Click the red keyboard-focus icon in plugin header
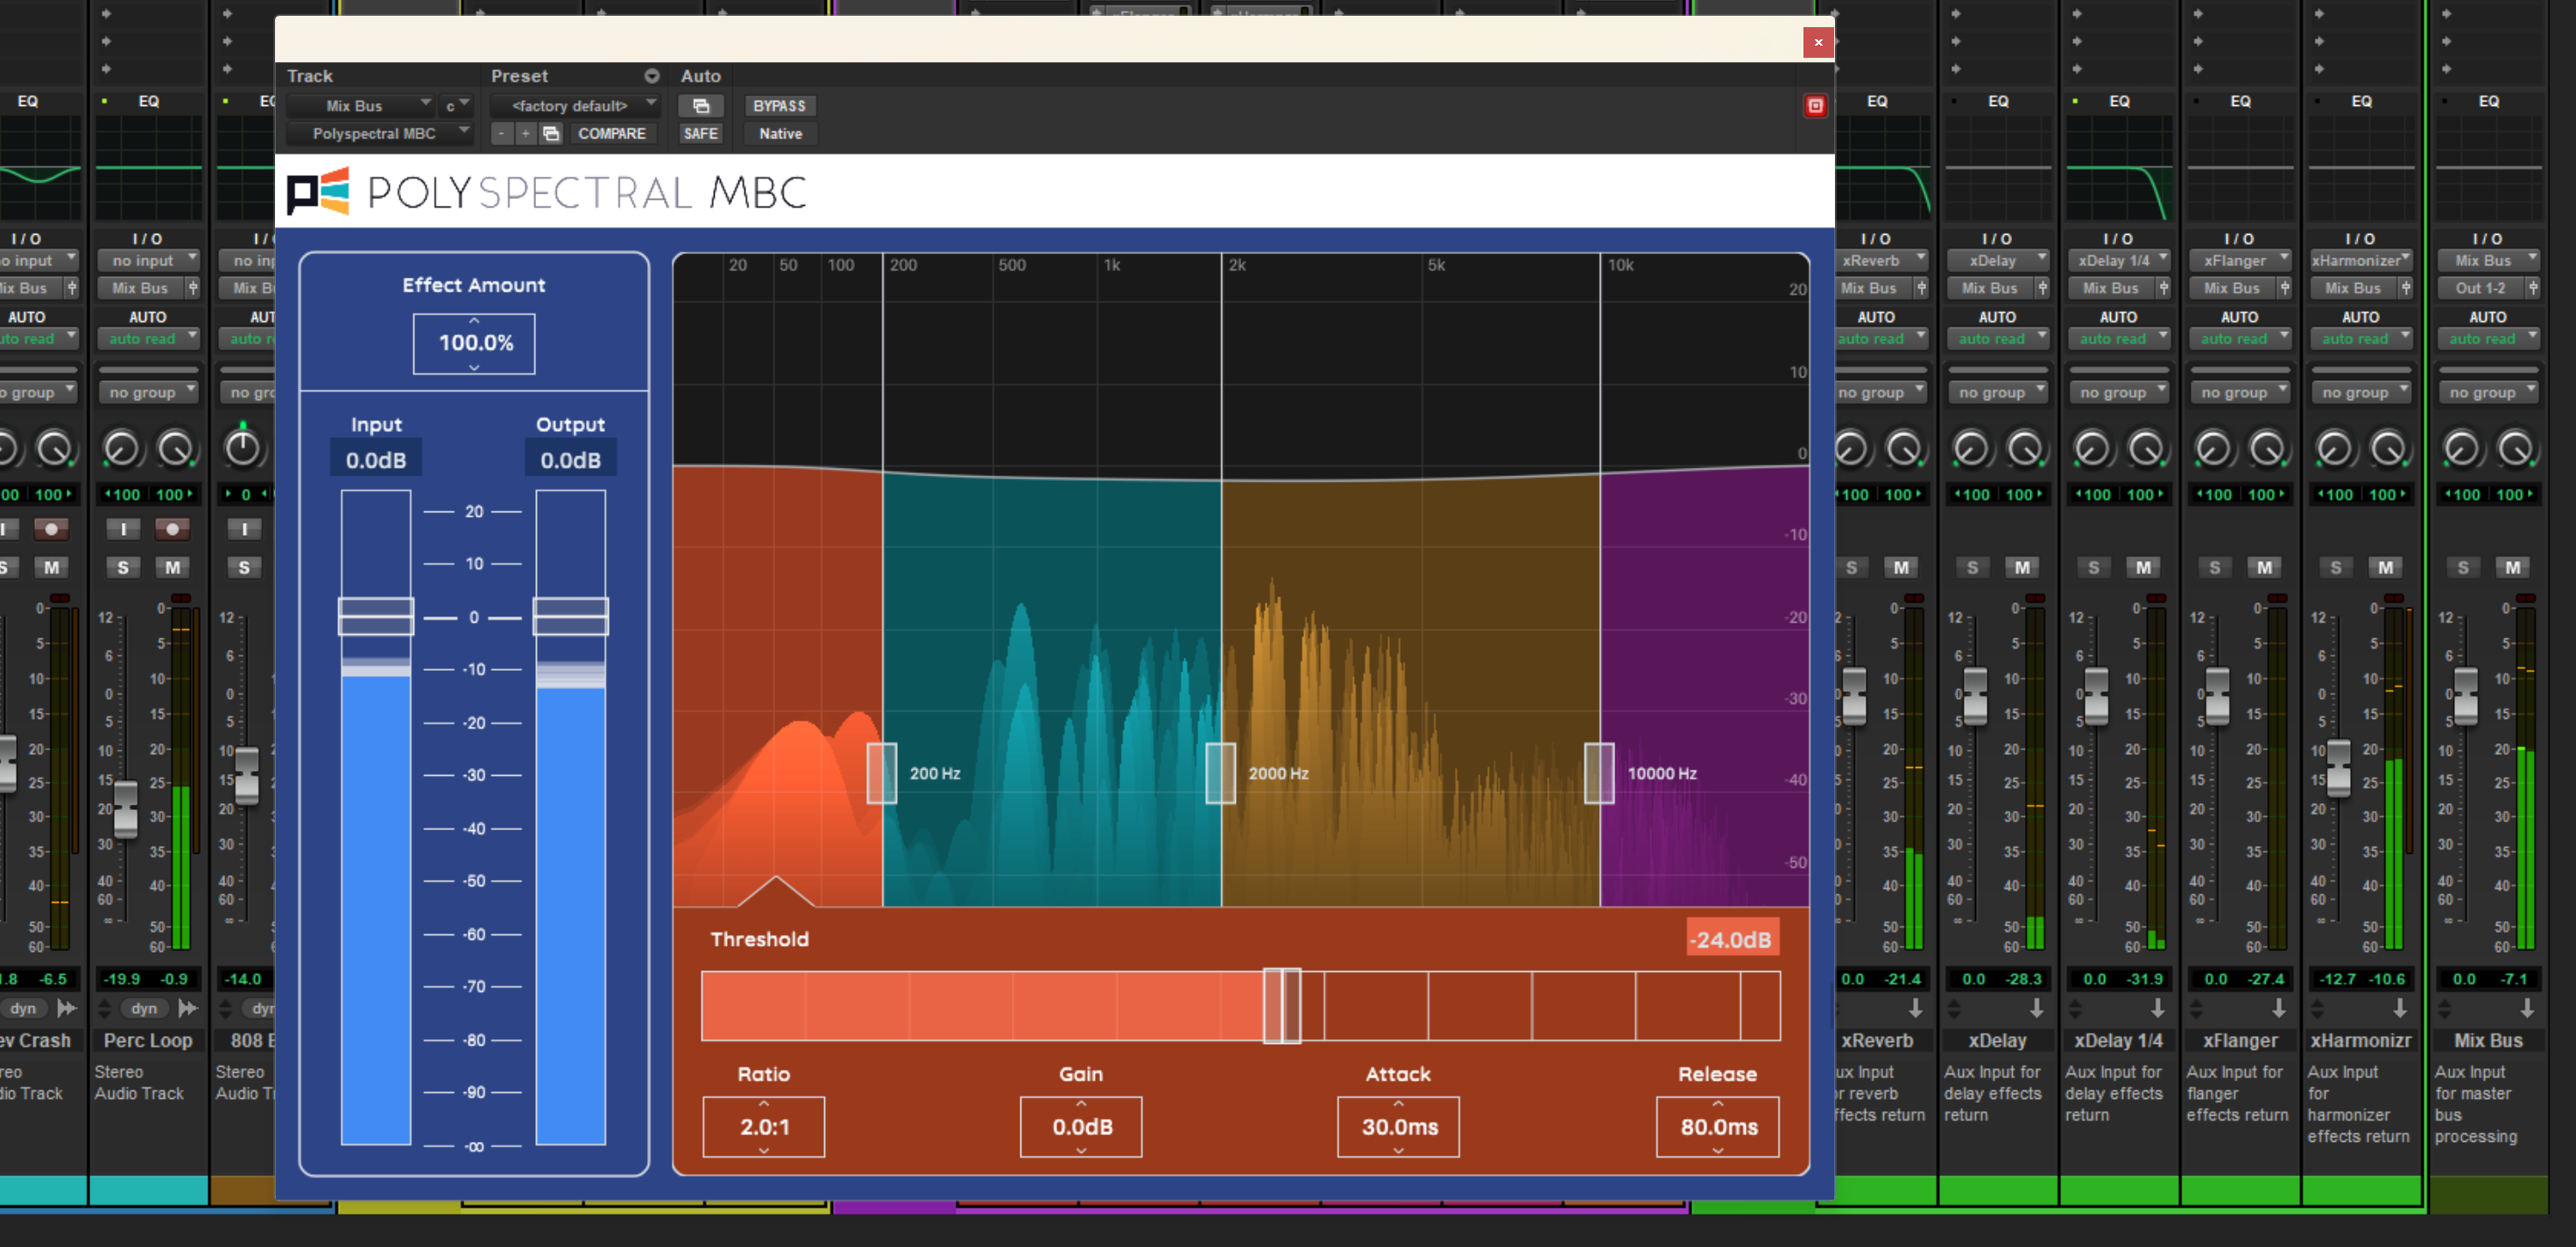The image size is (2576, 1247). [1817, 105]
